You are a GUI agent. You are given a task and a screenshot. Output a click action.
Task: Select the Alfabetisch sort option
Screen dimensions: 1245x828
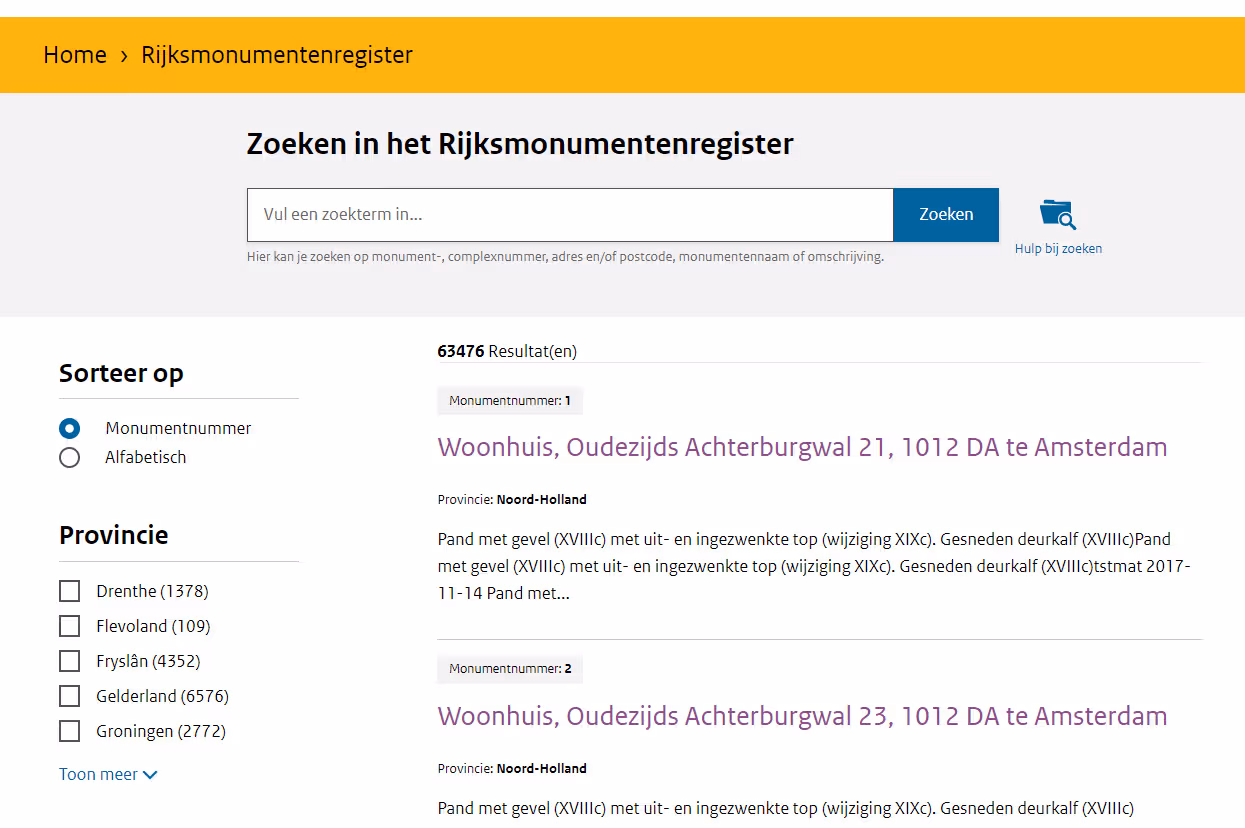69,458
